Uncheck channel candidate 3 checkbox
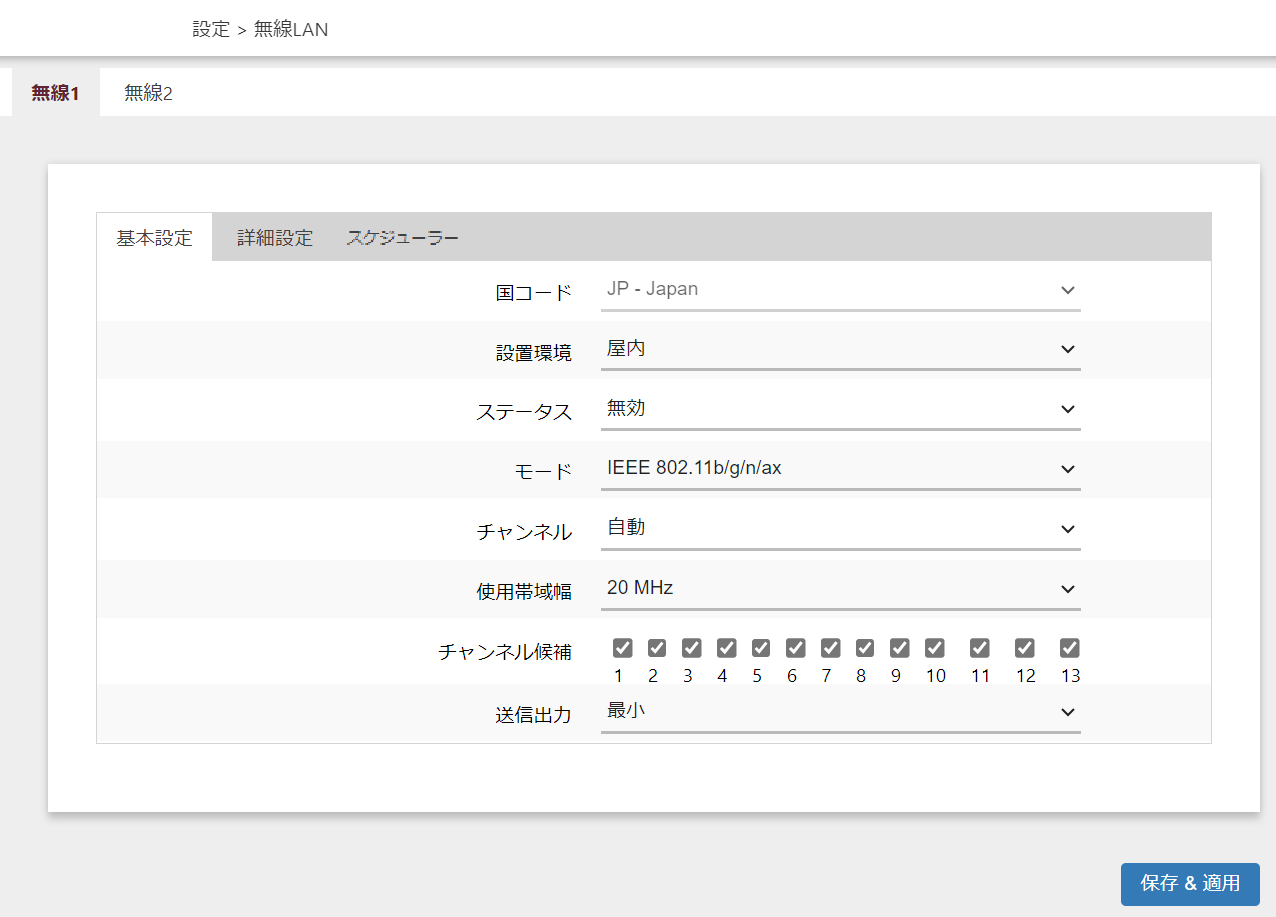Viewport: 1276px width, 917px height. (x=692, y=648)
